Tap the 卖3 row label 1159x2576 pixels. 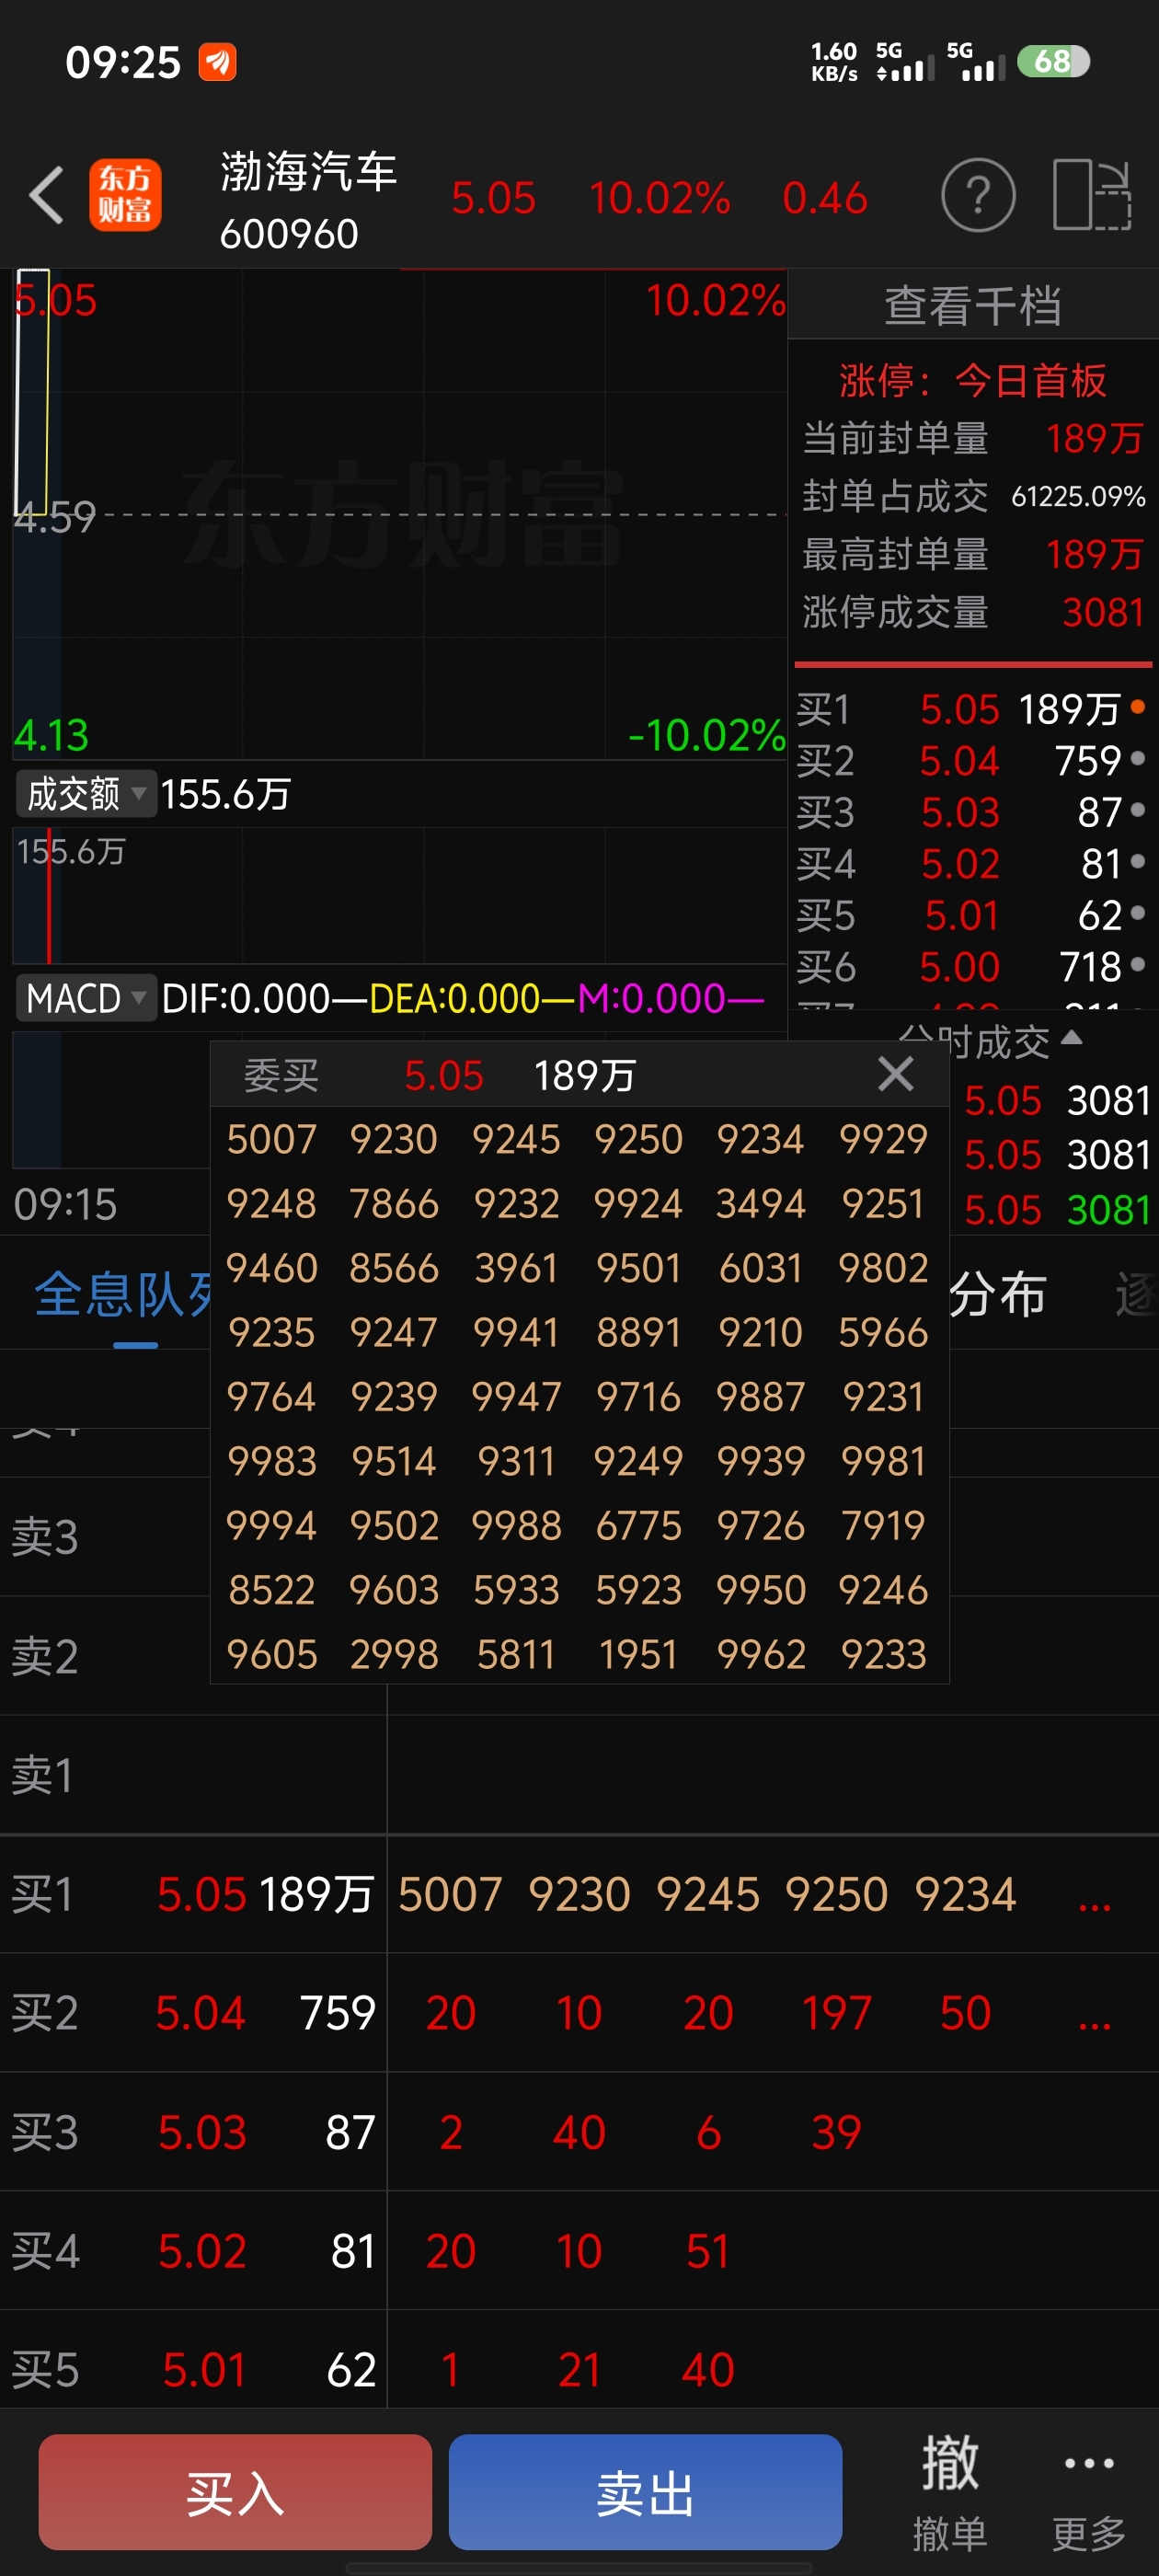point(45,1537)
